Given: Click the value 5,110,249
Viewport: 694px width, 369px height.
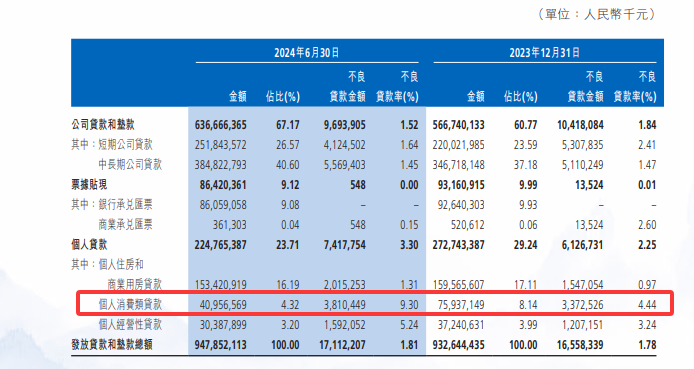Looking at the screenshot, I should tap(582, 165).
